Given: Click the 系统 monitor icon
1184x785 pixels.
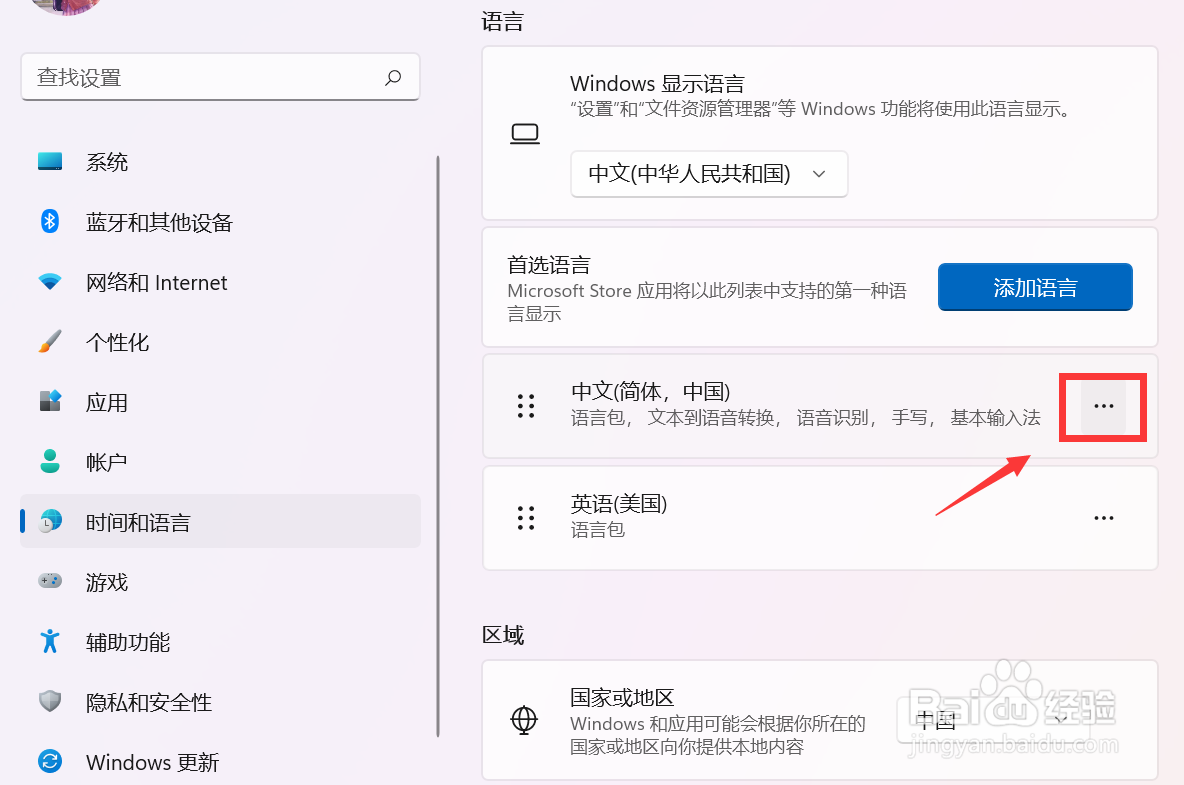Looking at the screenshot, I should 50,162.
